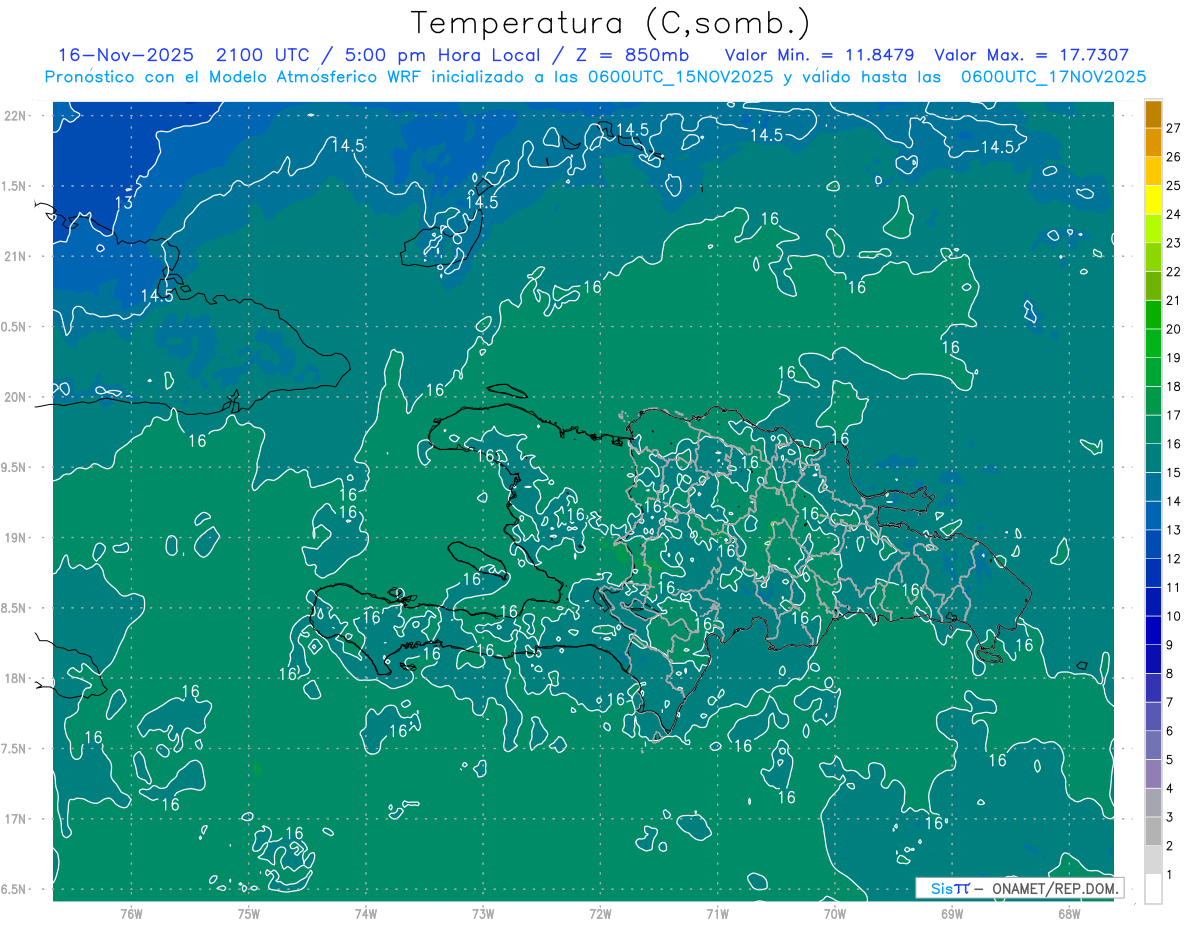Select the '18N' latitude axis label

16,678
